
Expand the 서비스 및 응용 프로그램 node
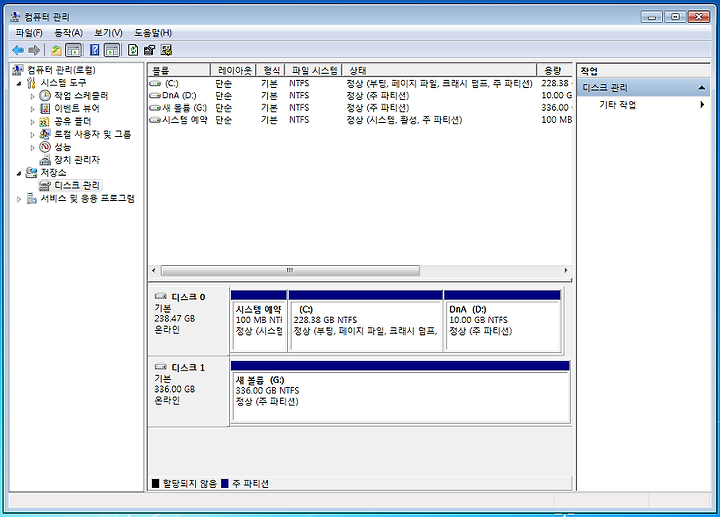pyautogui.click(x=19, y=199)
